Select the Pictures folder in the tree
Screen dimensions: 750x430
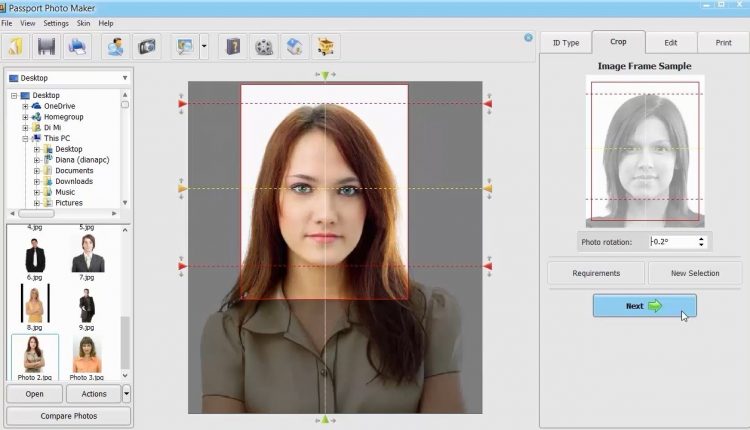click(x=69, y=203)
